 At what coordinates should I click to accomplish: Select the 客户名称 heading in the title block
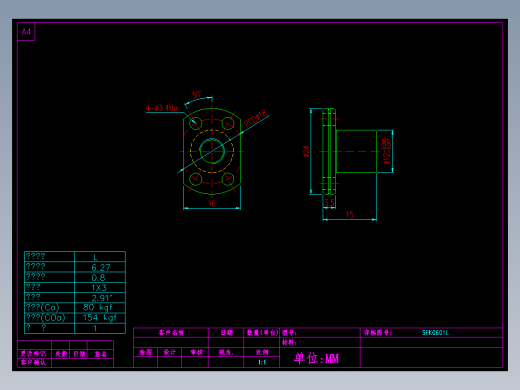coord(171,333)
